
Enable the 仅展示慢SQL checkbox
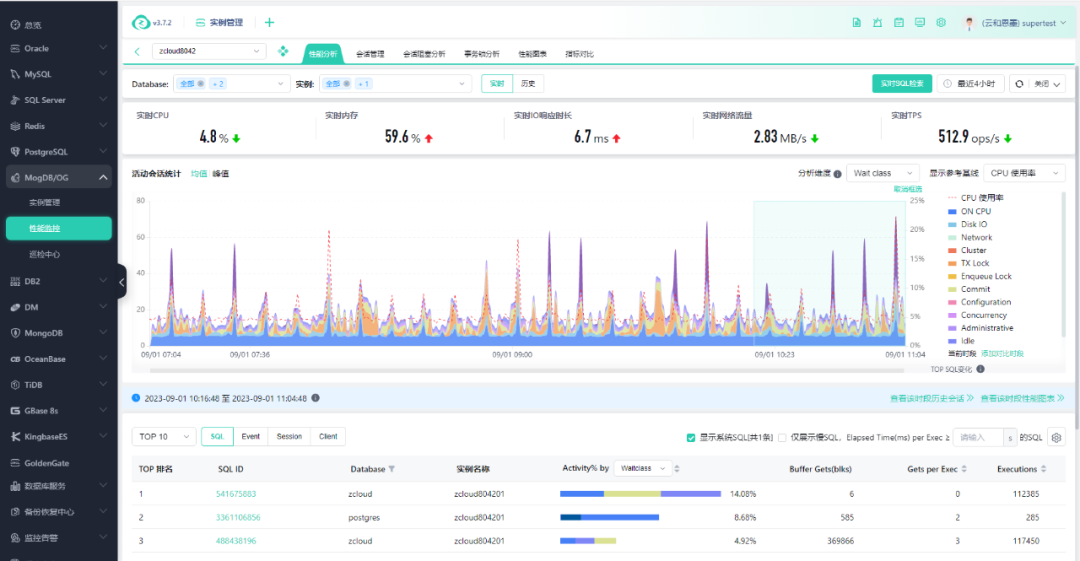point(782,438)
